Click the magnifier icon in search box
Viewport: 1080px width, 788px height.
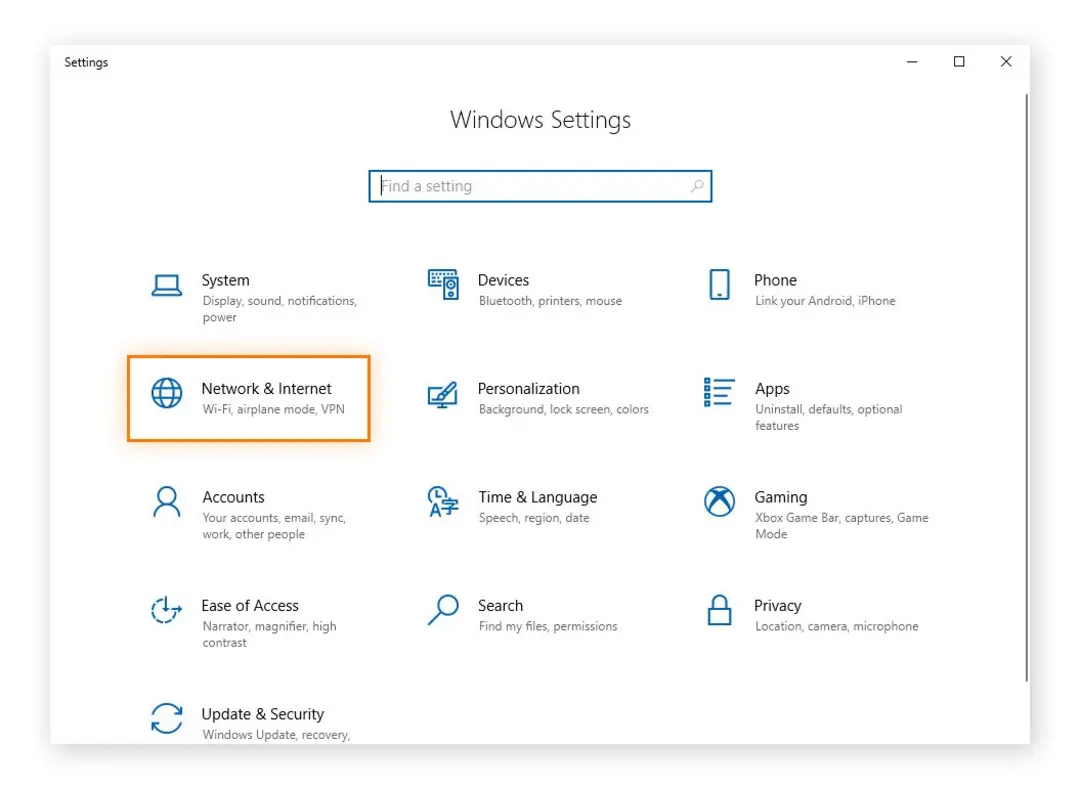697,186
